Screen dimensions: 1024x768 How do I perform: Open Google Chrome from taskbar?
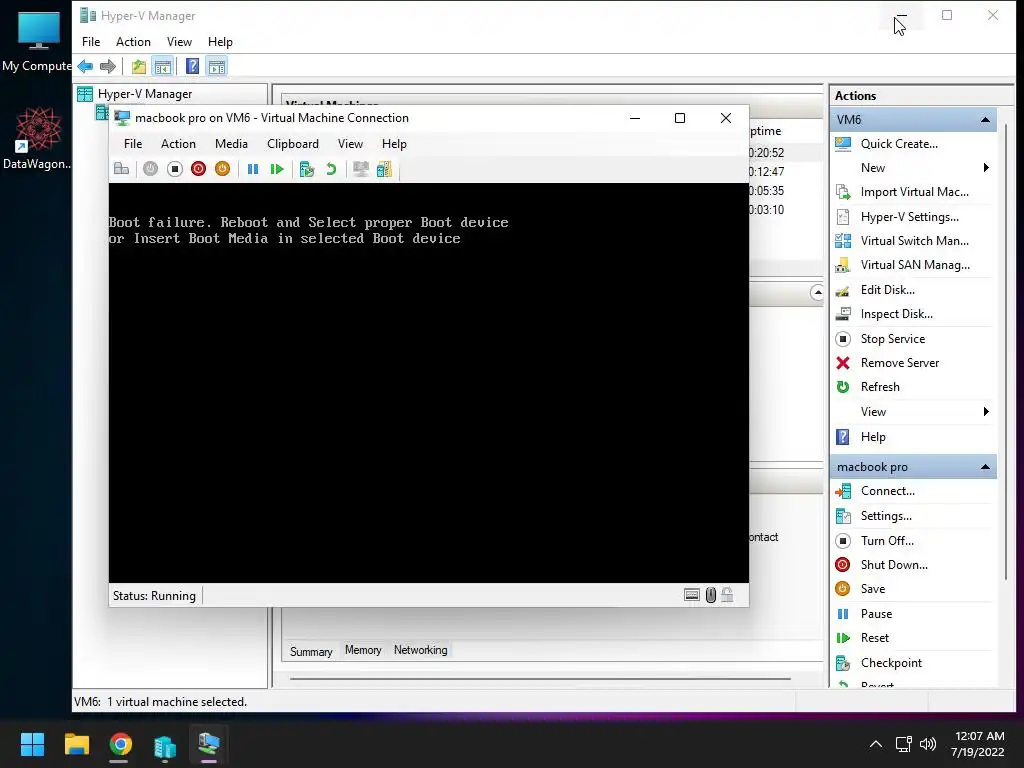(x=120, y=744)
